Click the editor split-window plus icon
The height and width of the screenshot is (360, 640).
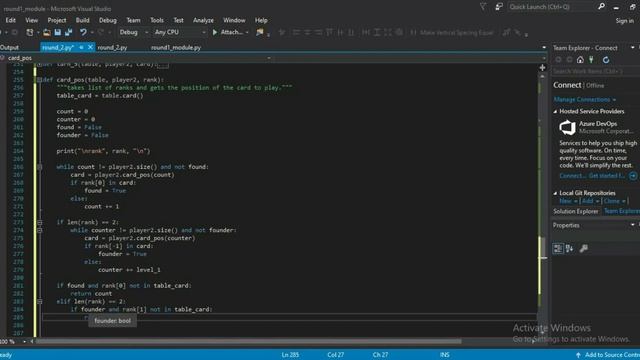point(542,68)
